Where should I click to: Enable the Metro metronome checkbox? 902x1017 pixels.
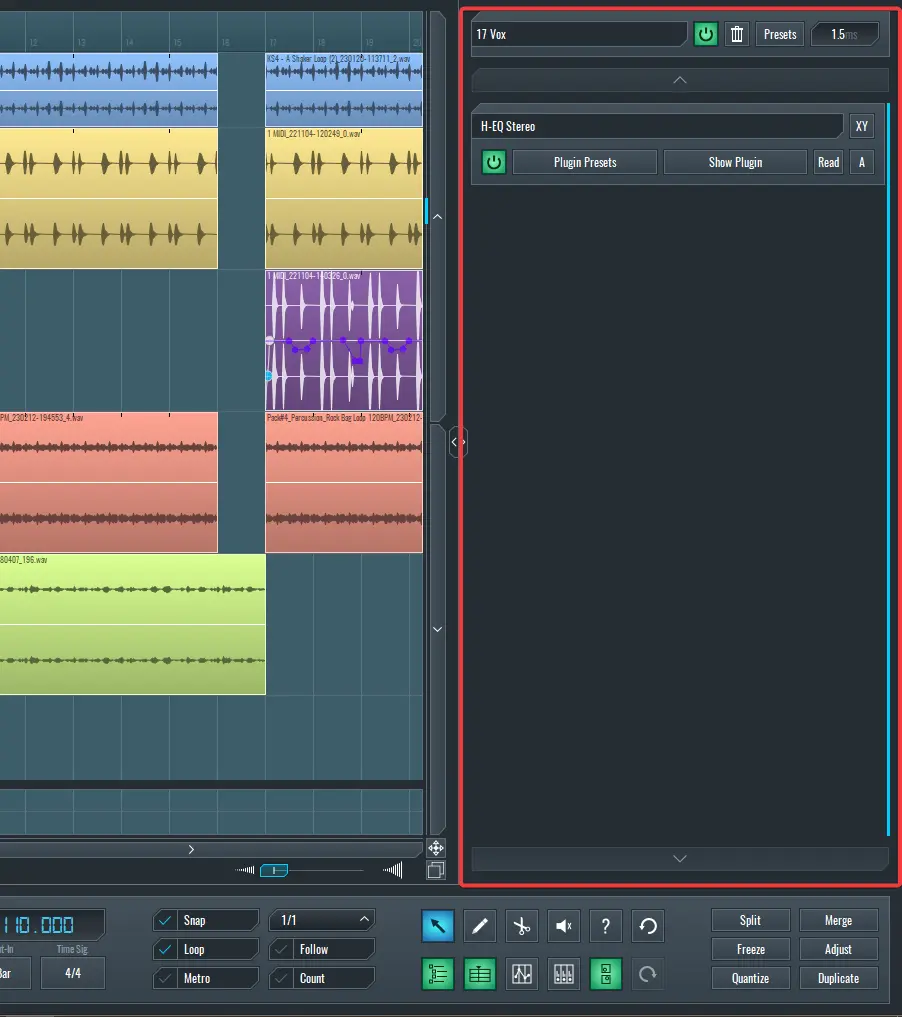(x=165, y=978)
